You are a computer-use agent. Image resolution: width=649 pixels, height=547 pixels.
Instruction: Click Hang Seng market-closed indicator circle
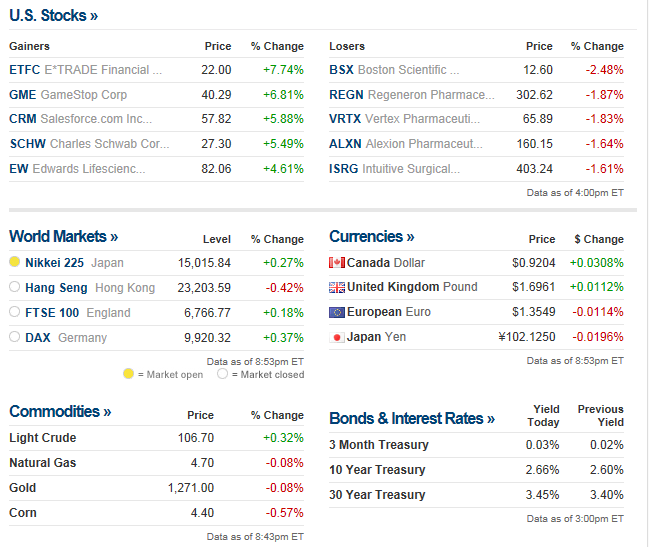(14, 286)
